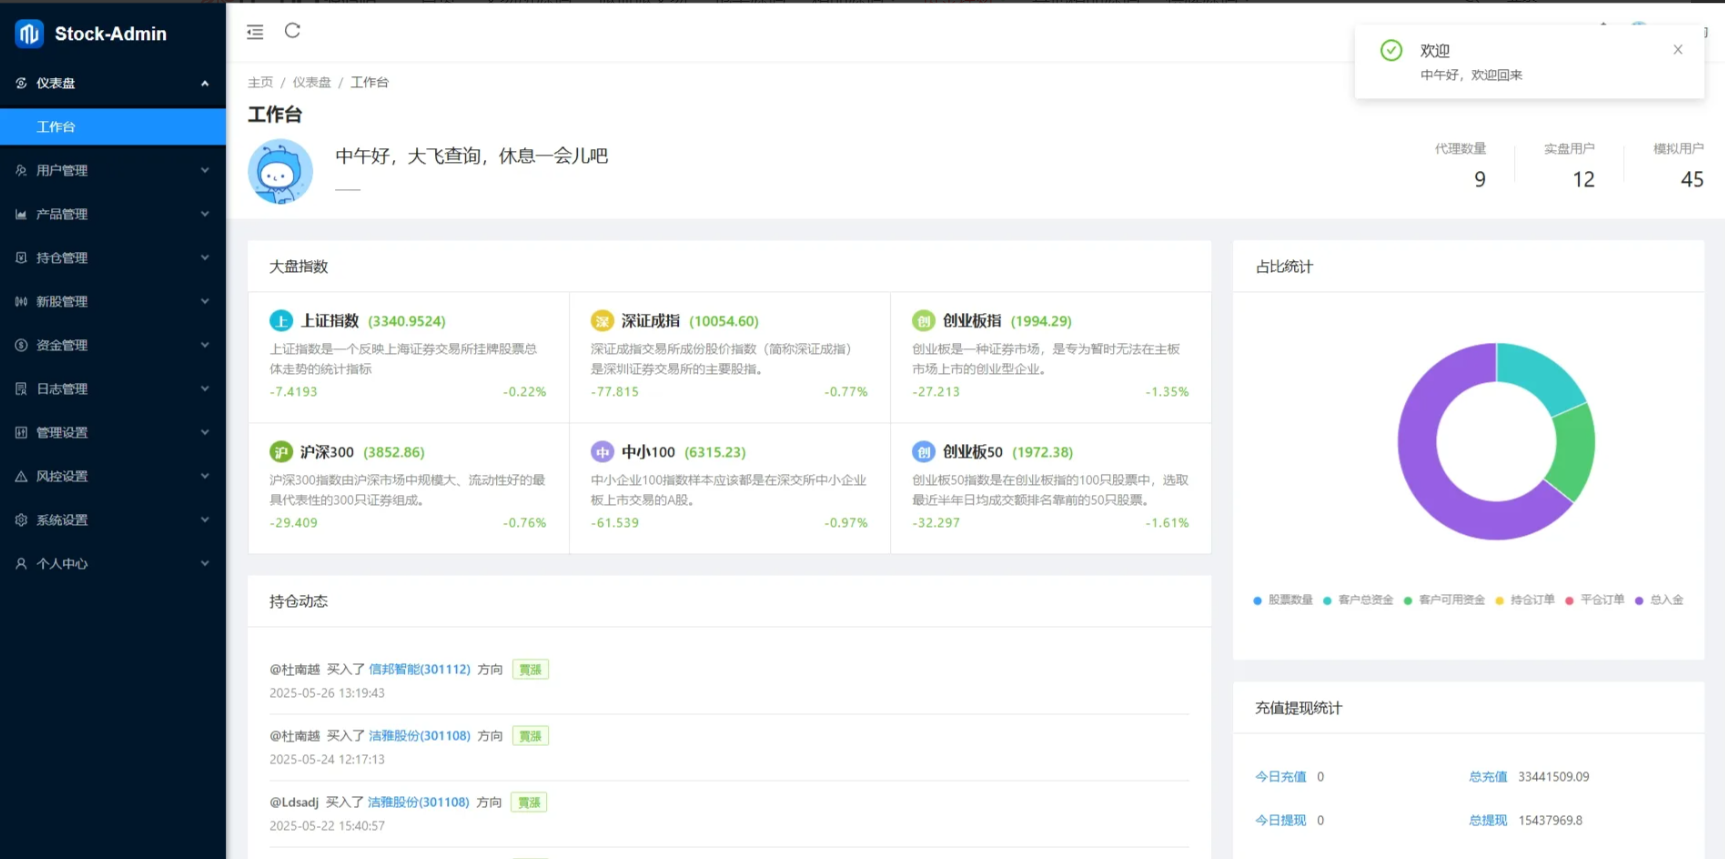Screen dimensions: 1725x859
Task: Expand the 管理设置 menu chevron
Action: pos(205,432)
